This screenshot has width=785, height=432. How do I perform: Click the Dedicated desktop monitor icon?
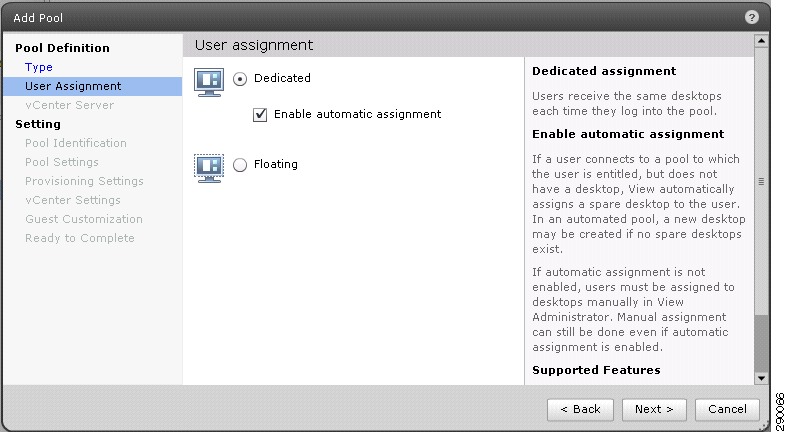pos(209,82)
